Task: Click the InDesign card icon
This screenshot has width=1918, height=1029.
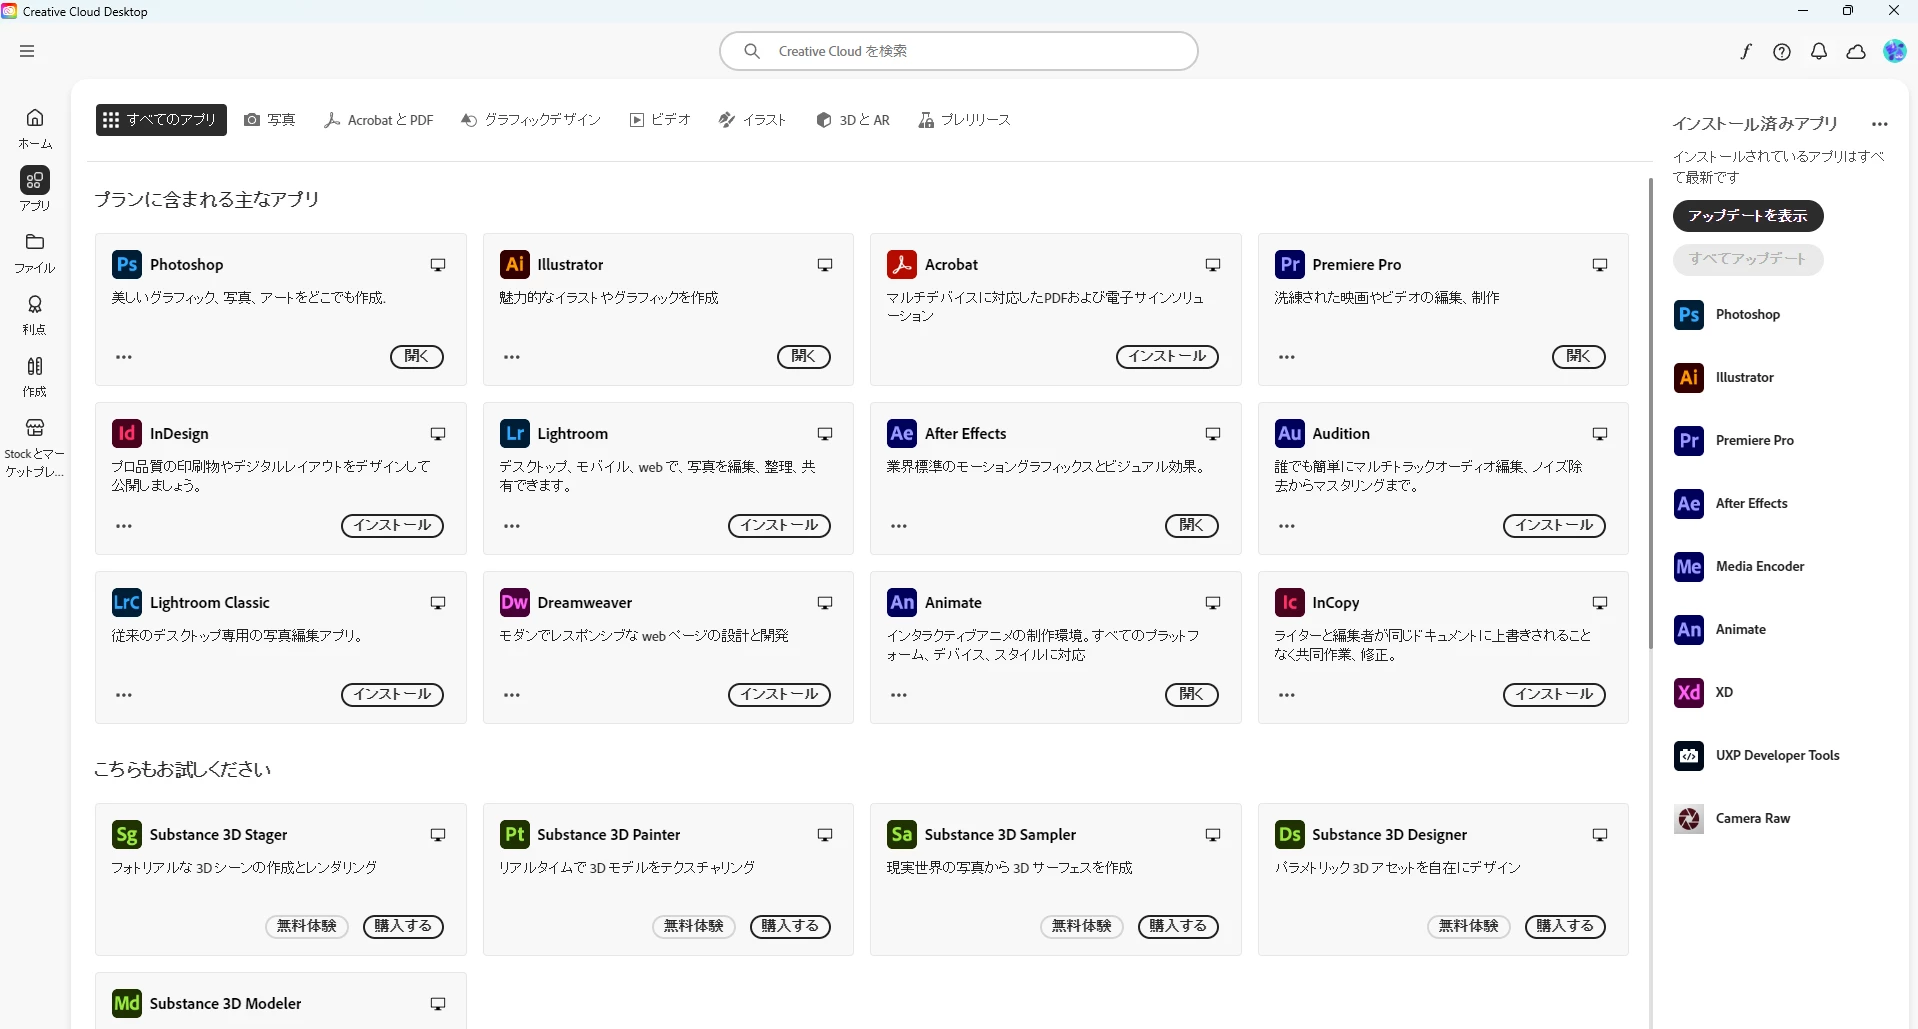Action: point(127,433)
